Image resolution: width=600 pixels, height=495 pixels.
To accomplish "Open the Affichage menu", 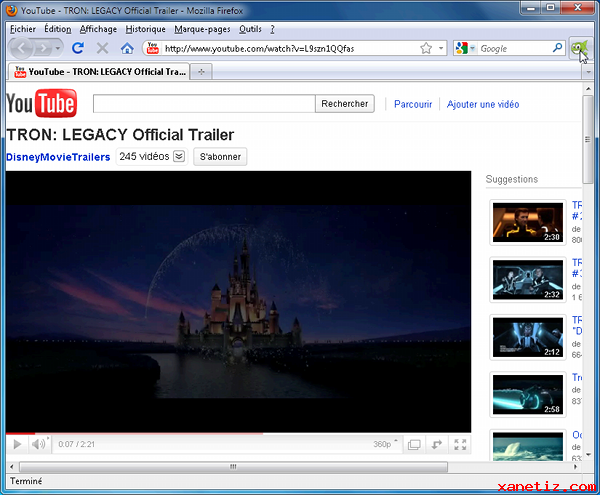I will coord(98,29).
